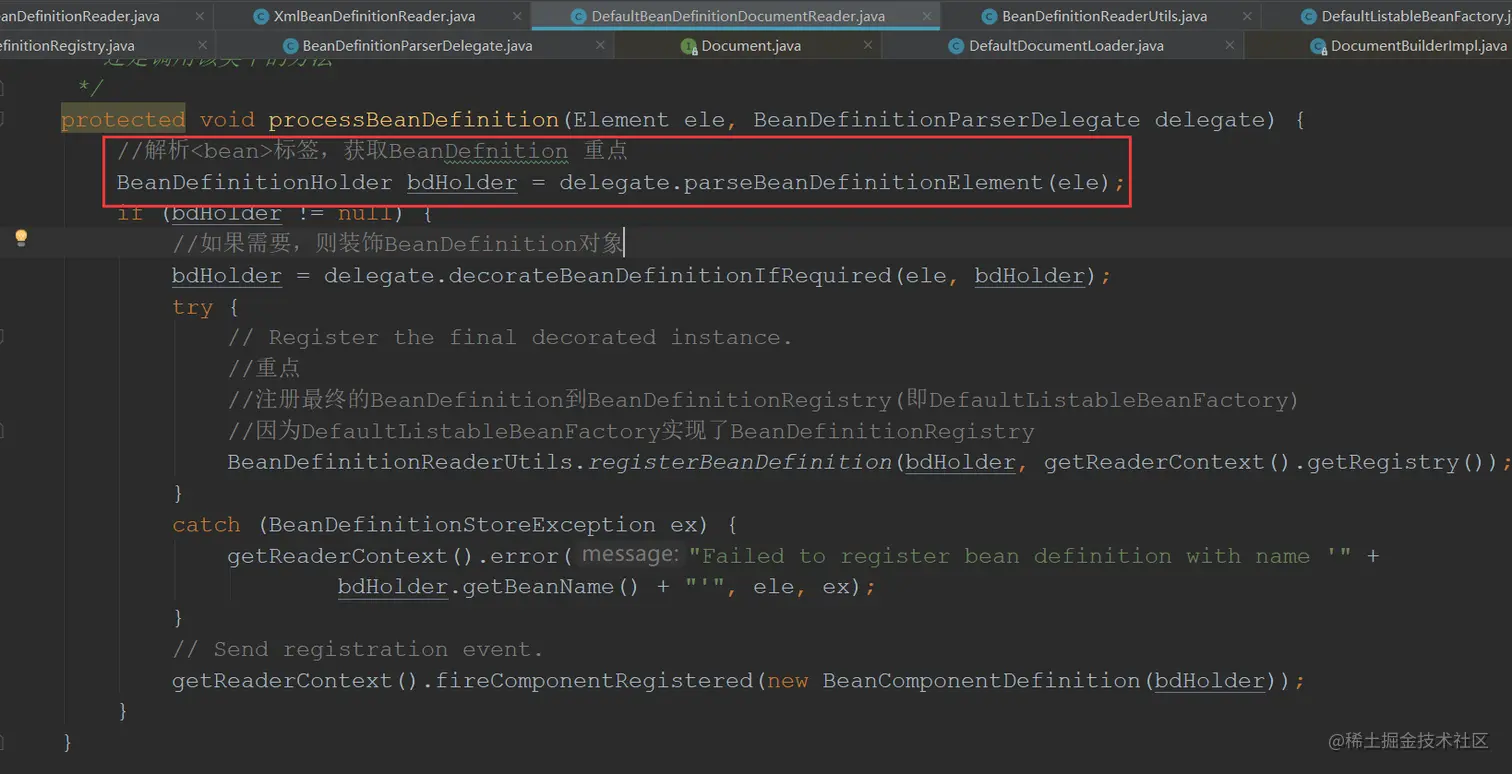Collapse the processBeanDefinition method fold marker

pyautogui.click(x=3, y=119)
